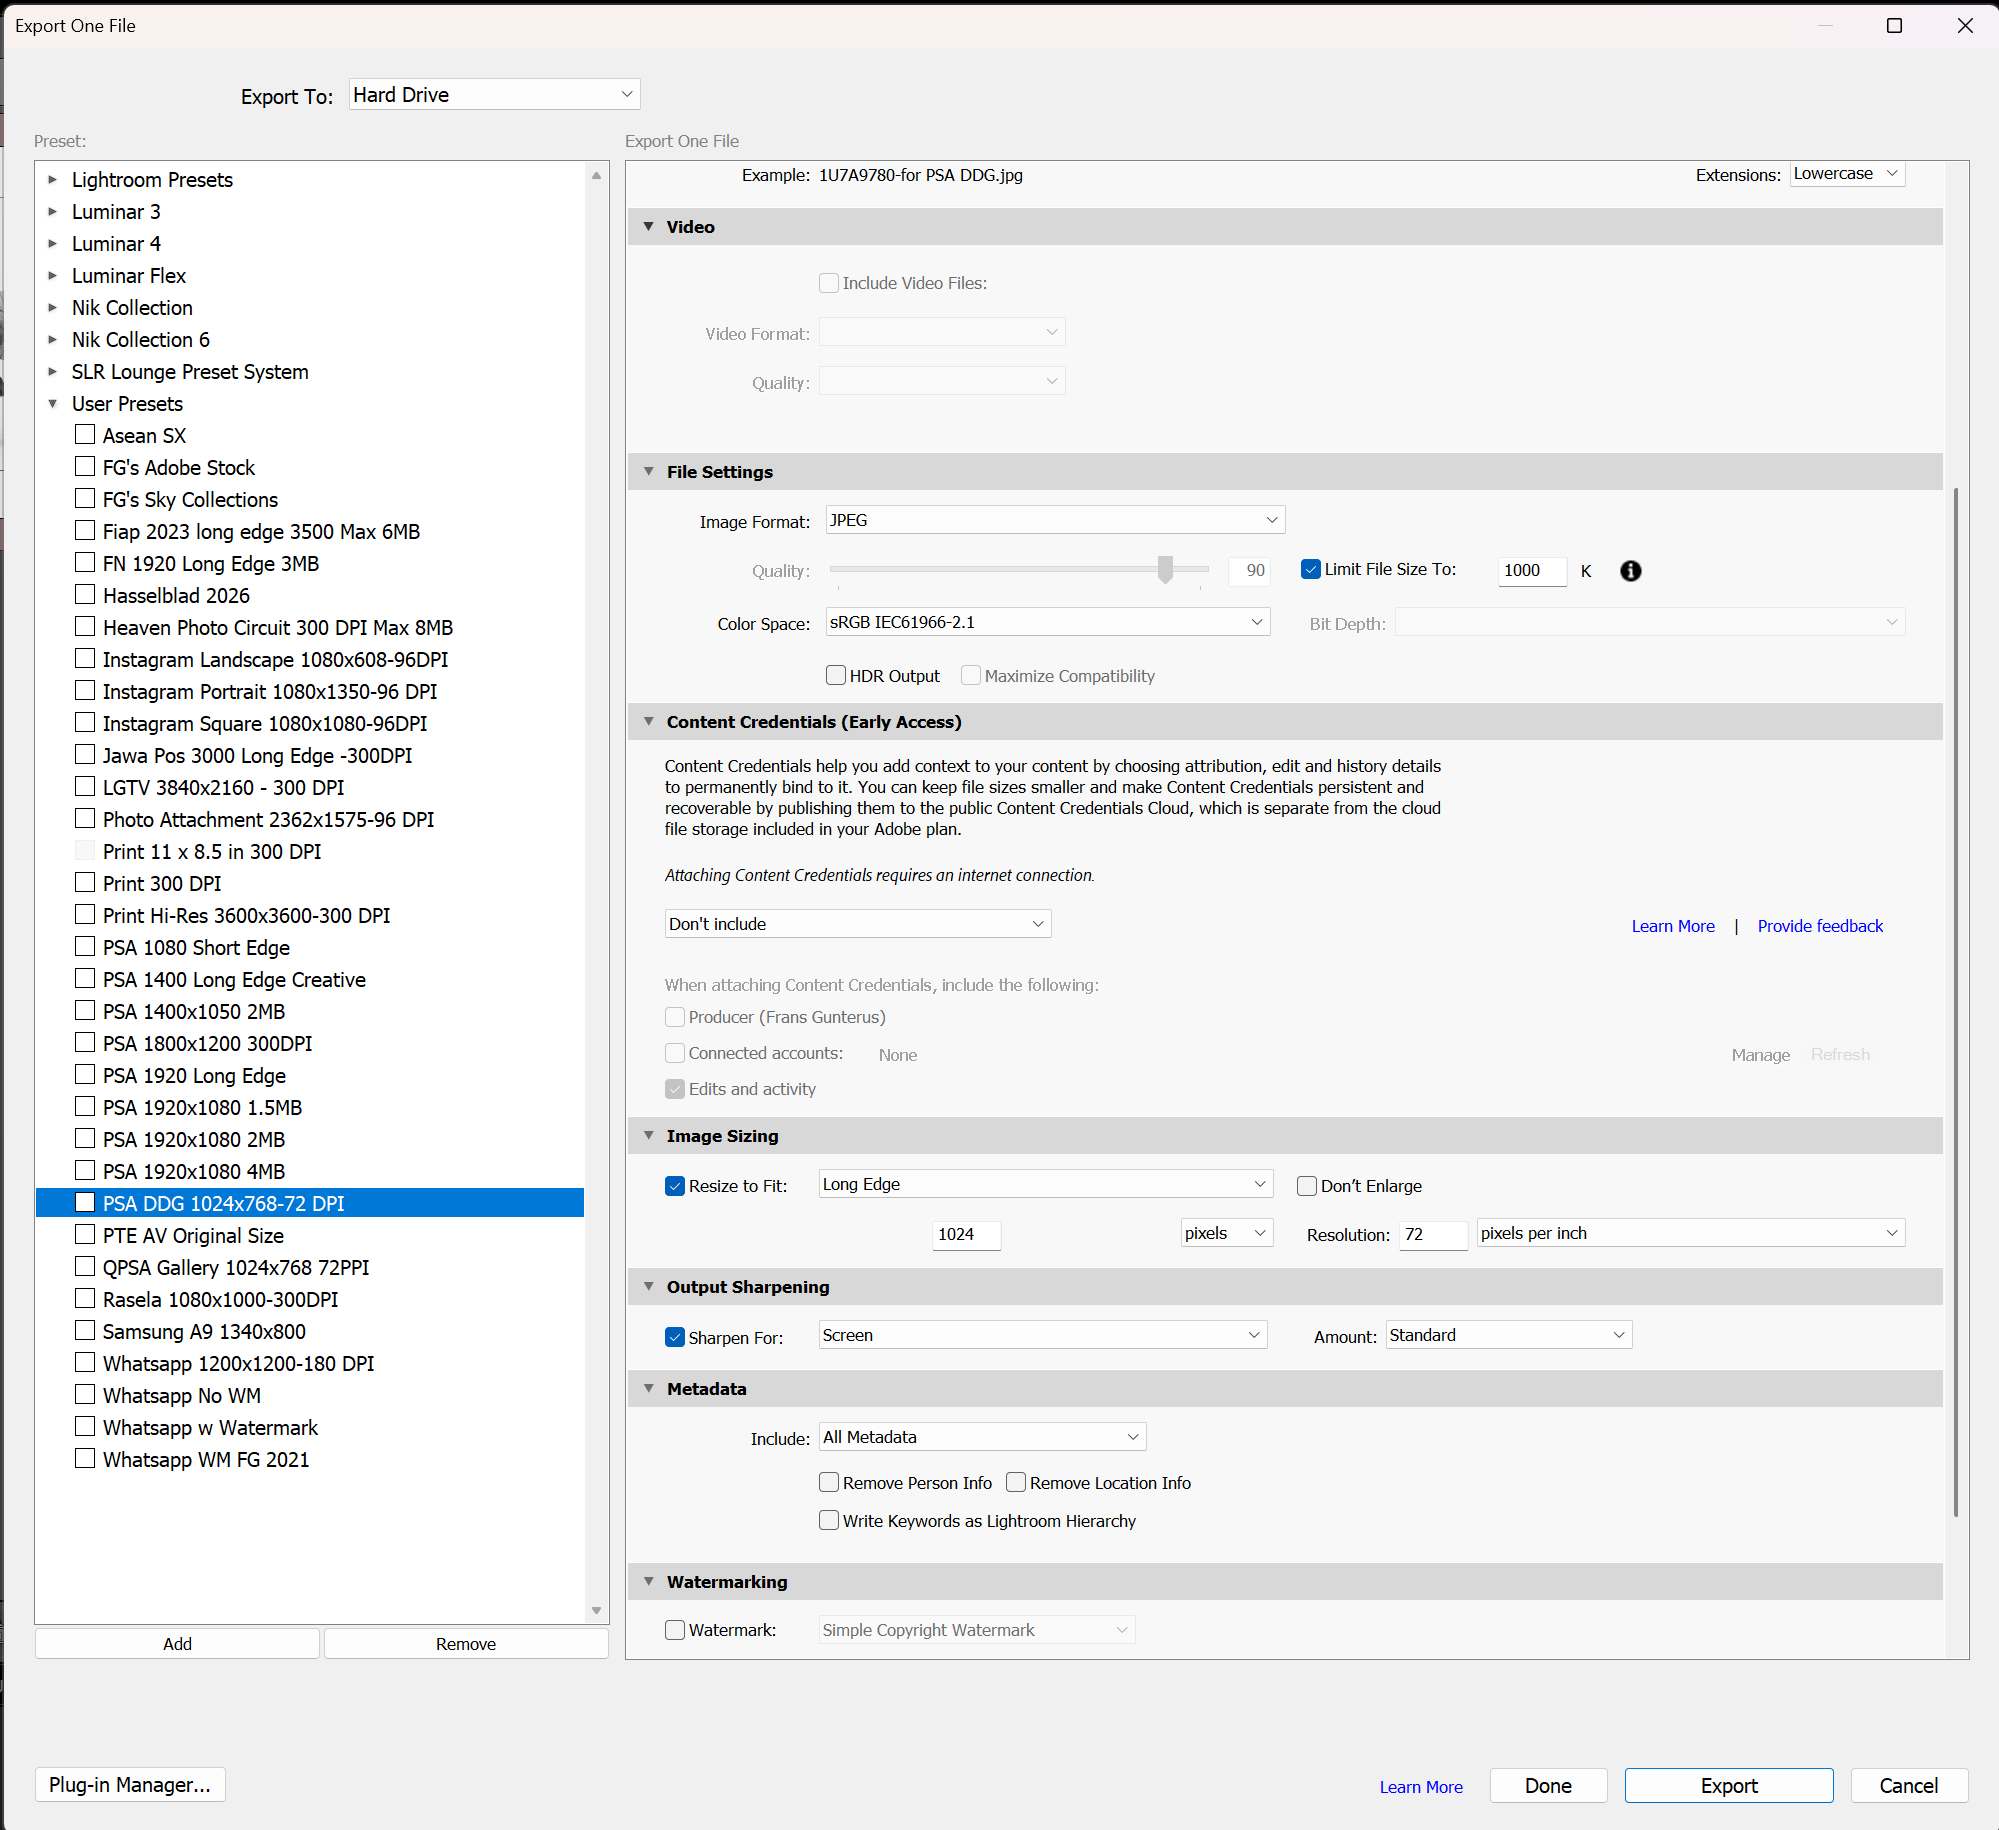
Task: Collapse the File Settings section triangle
Action: (x=649, y=471)
